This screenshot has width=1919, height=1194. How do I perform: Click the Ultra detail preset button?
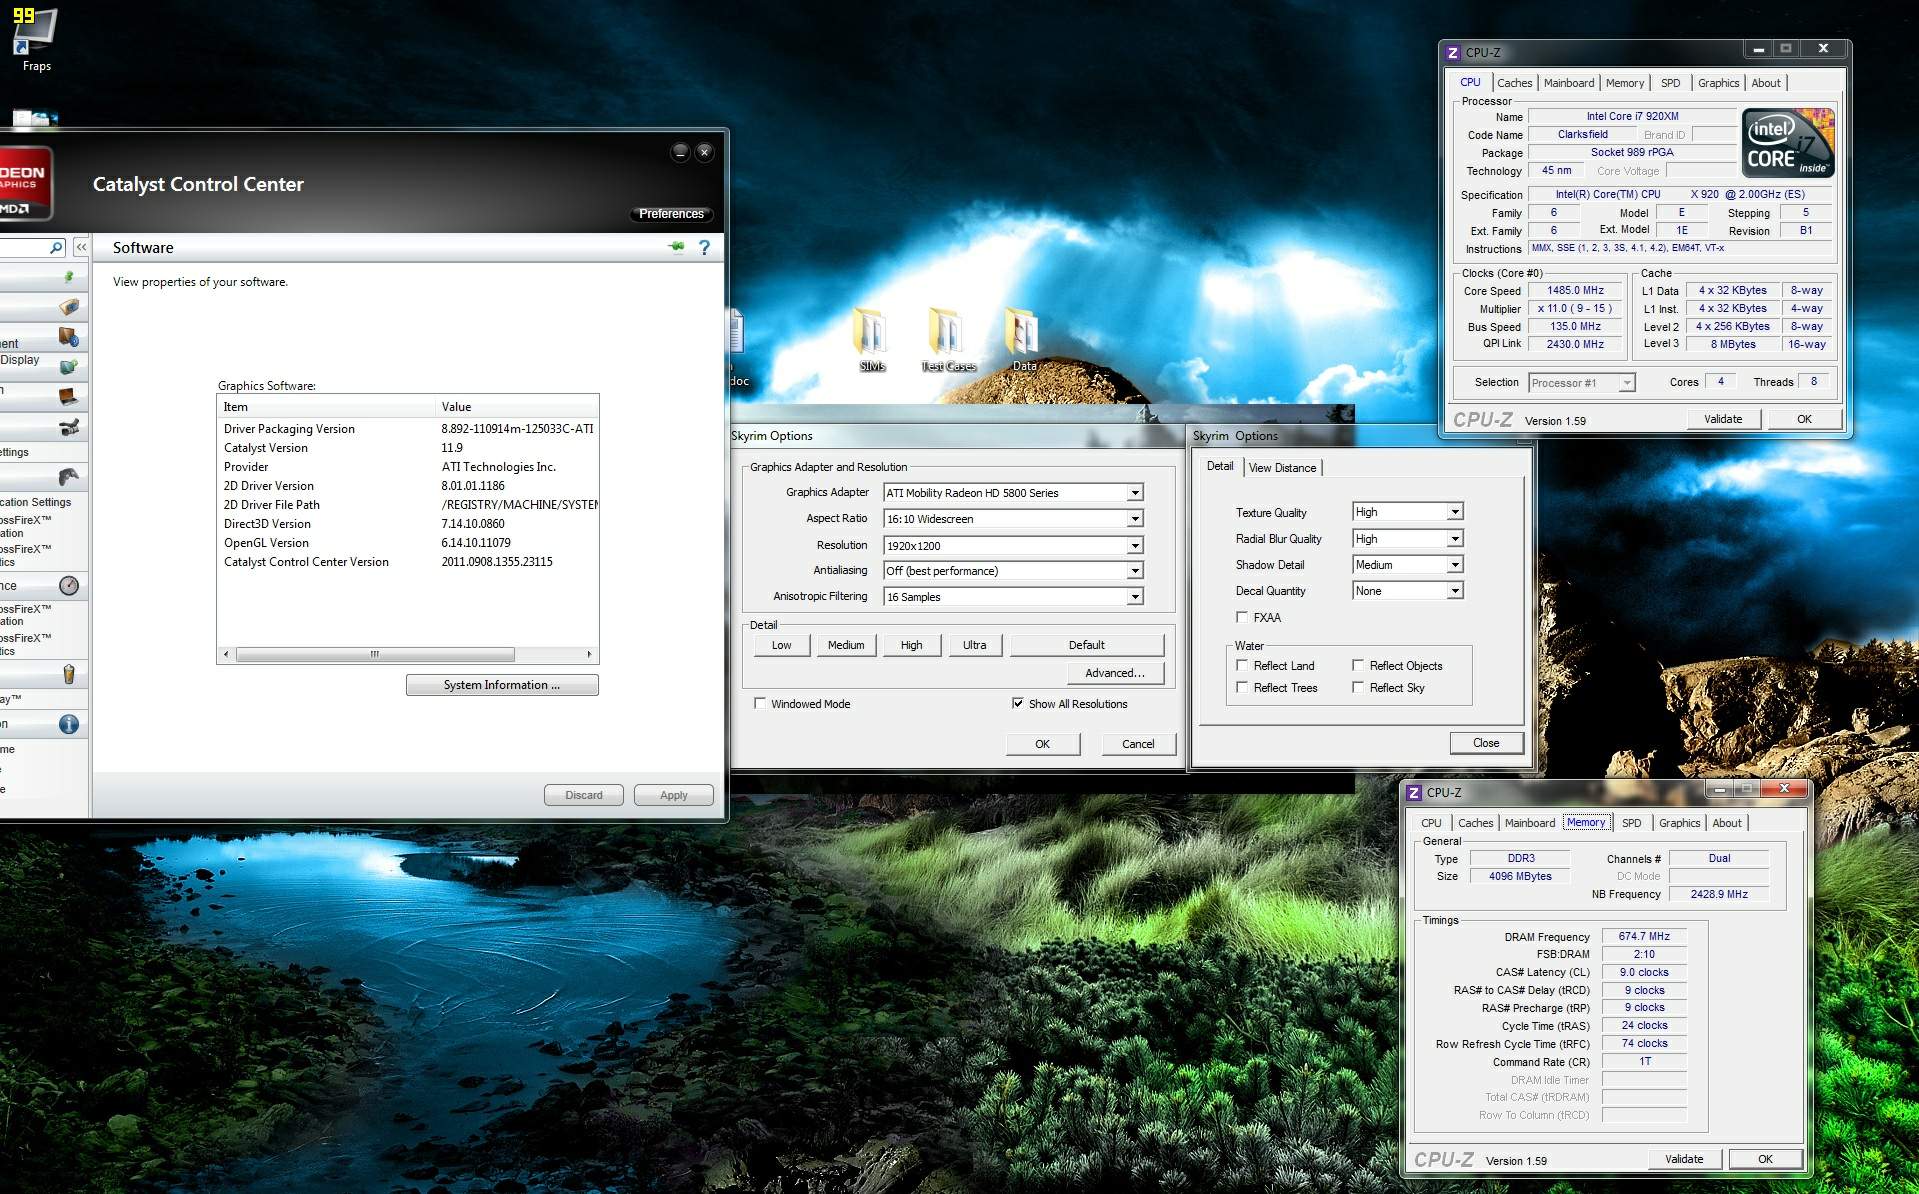974,644
